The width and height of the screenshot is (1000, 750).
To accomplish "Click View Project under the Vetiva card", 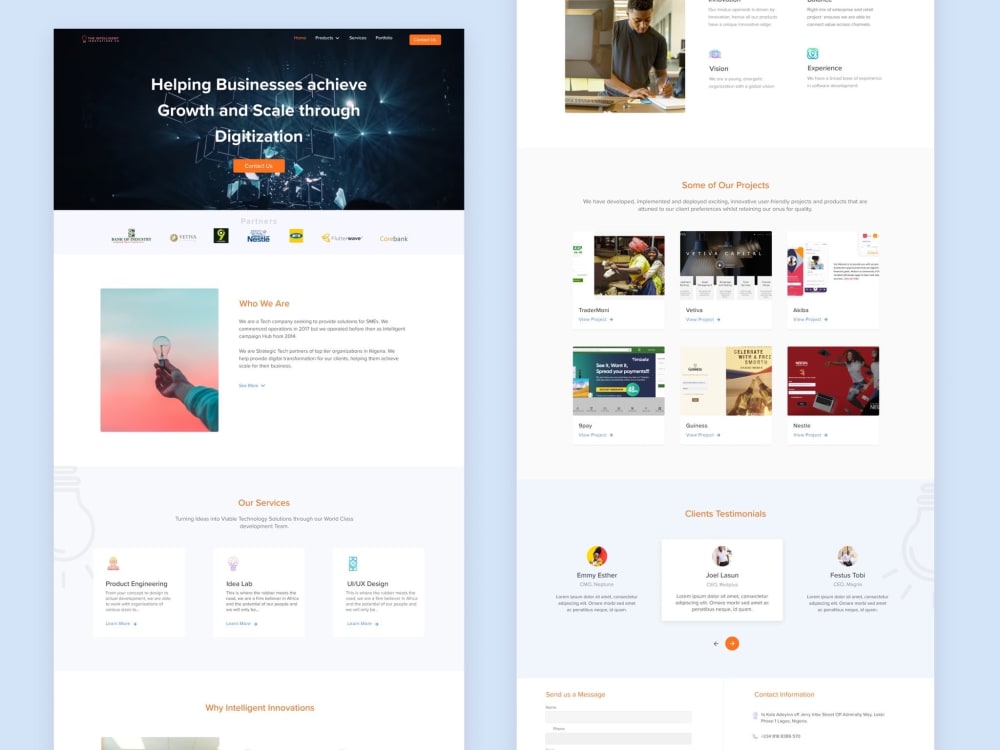I will pyautogui.click(x=703, y=320).
